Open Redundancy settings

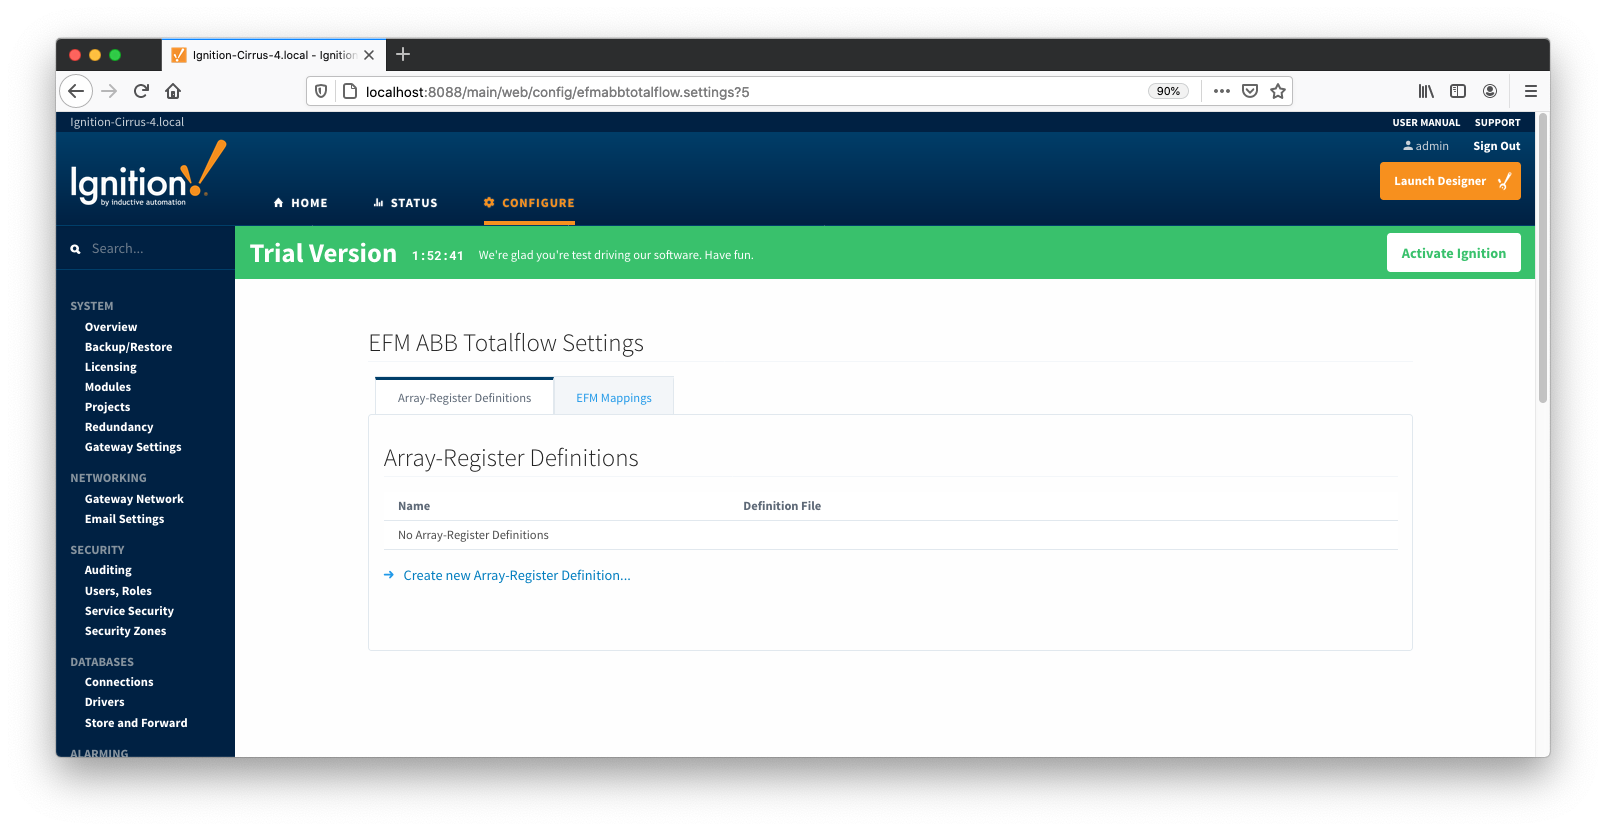pos(119,427)
